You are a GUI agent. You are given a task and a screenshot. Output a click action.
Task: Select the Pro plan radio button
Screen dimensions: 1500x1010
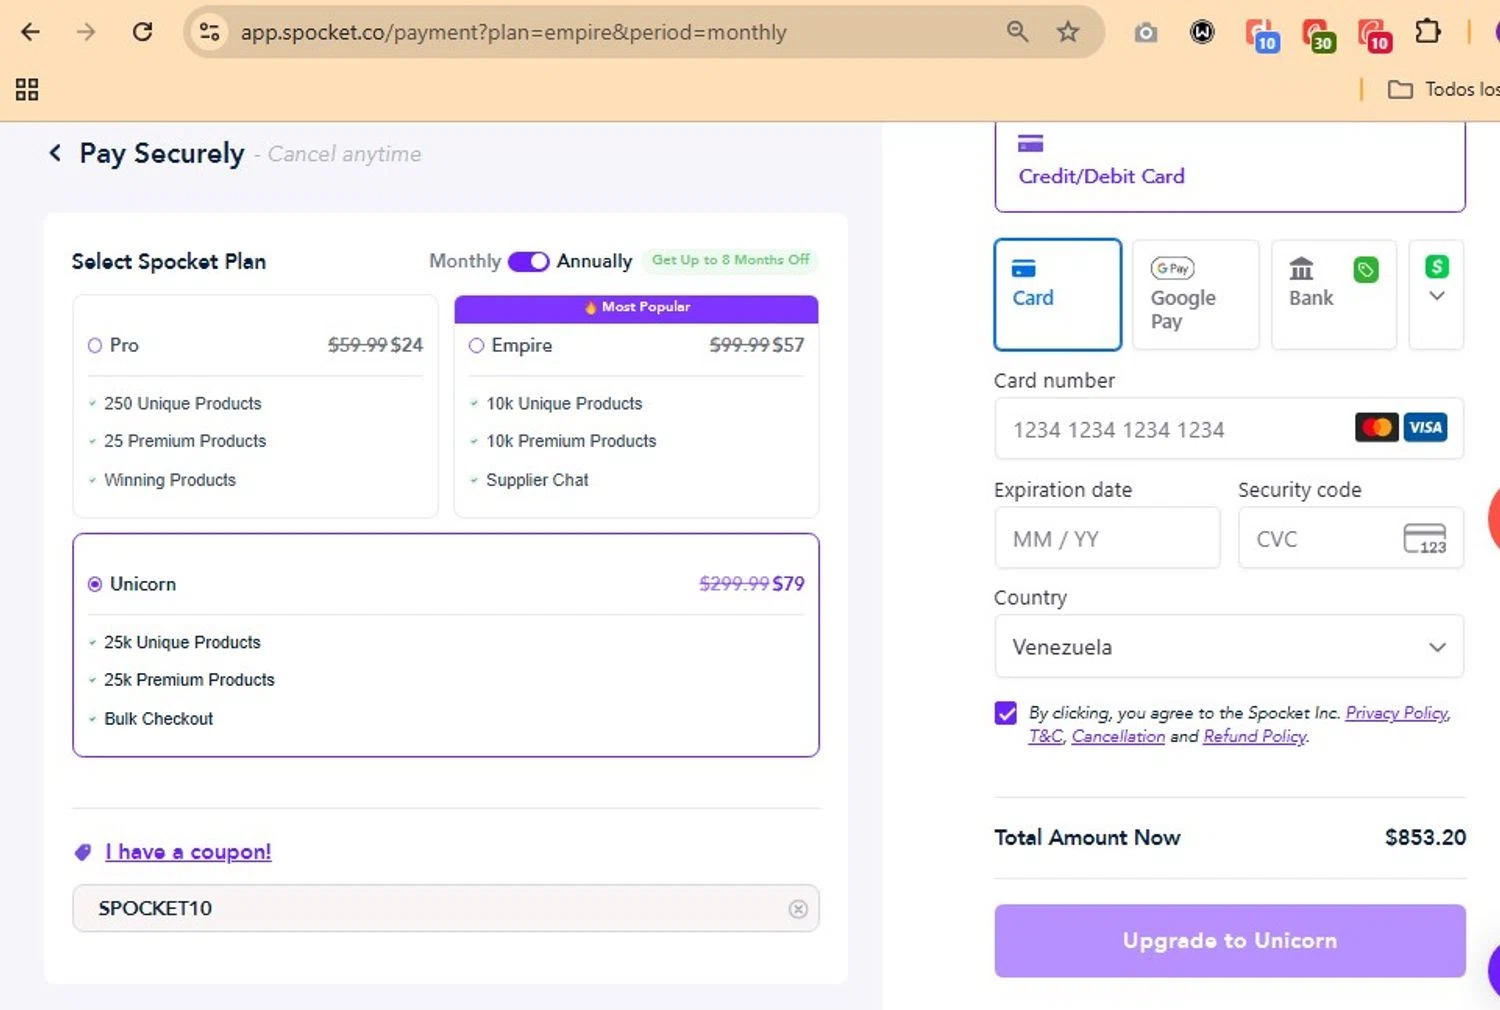95,346
